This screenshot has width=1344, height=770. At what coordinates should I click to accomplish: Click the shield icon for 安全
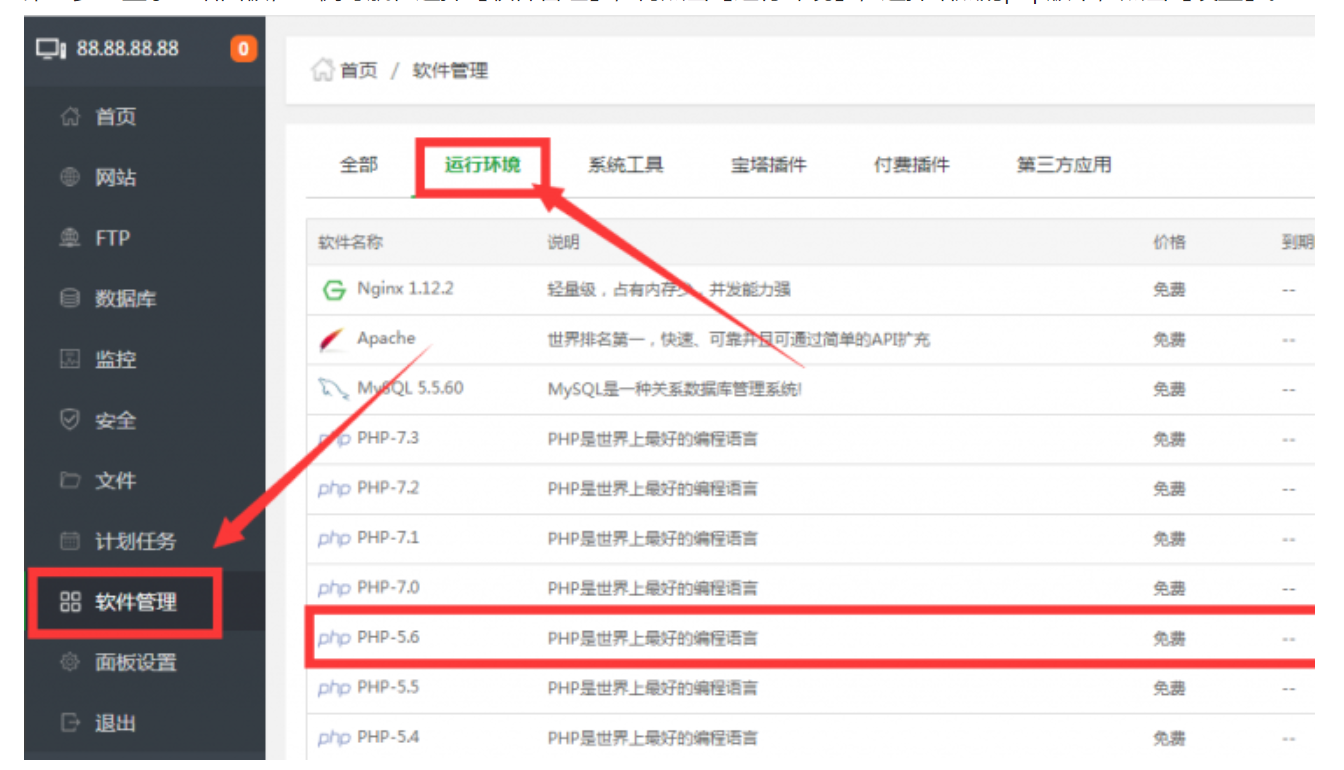pyautogui.click(x=70, y=420)
